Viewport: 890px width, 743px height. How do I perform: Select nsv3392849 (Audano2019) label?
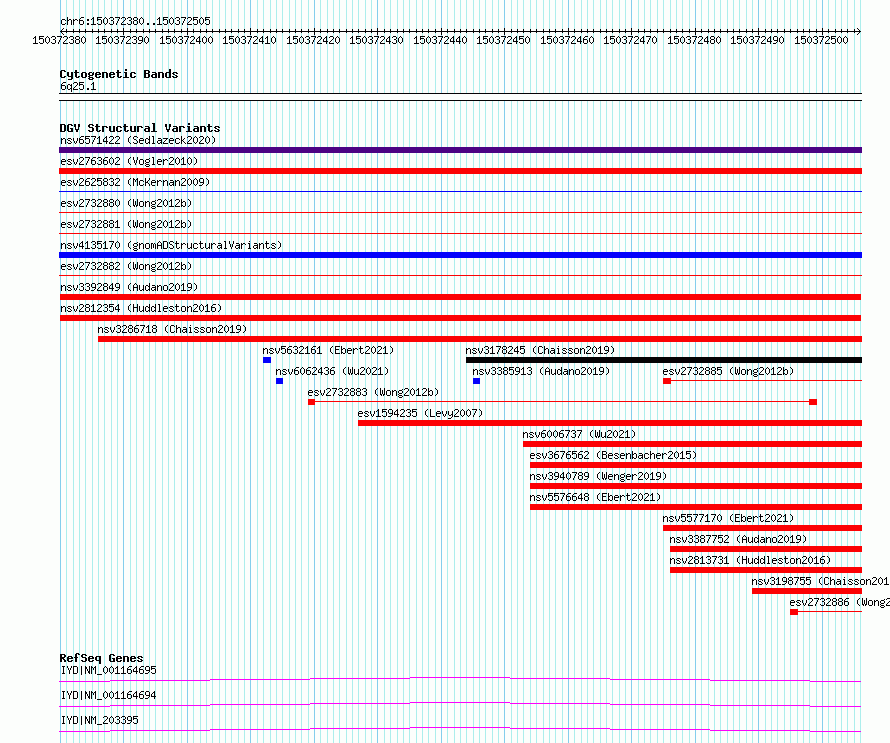[x=129, y=287]
